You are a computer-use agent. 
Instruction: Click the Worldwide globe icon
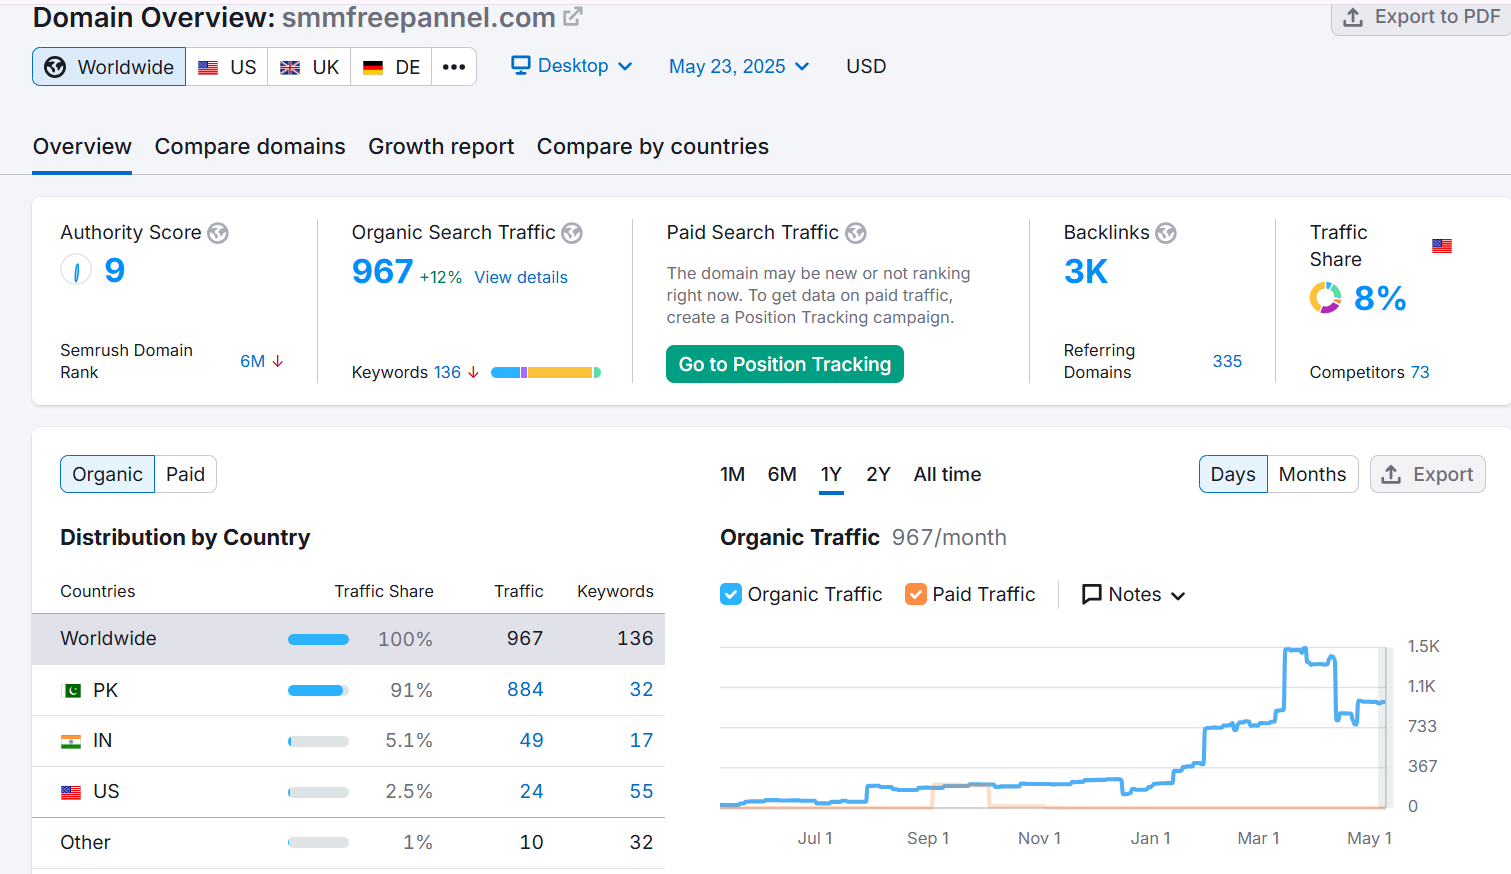point(55,67)
